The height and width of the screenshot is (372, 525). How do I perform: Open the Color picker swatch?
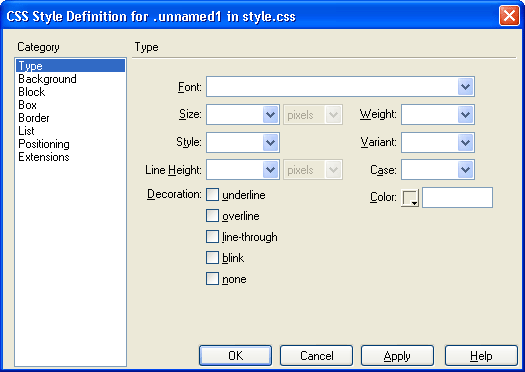point(410,198)
